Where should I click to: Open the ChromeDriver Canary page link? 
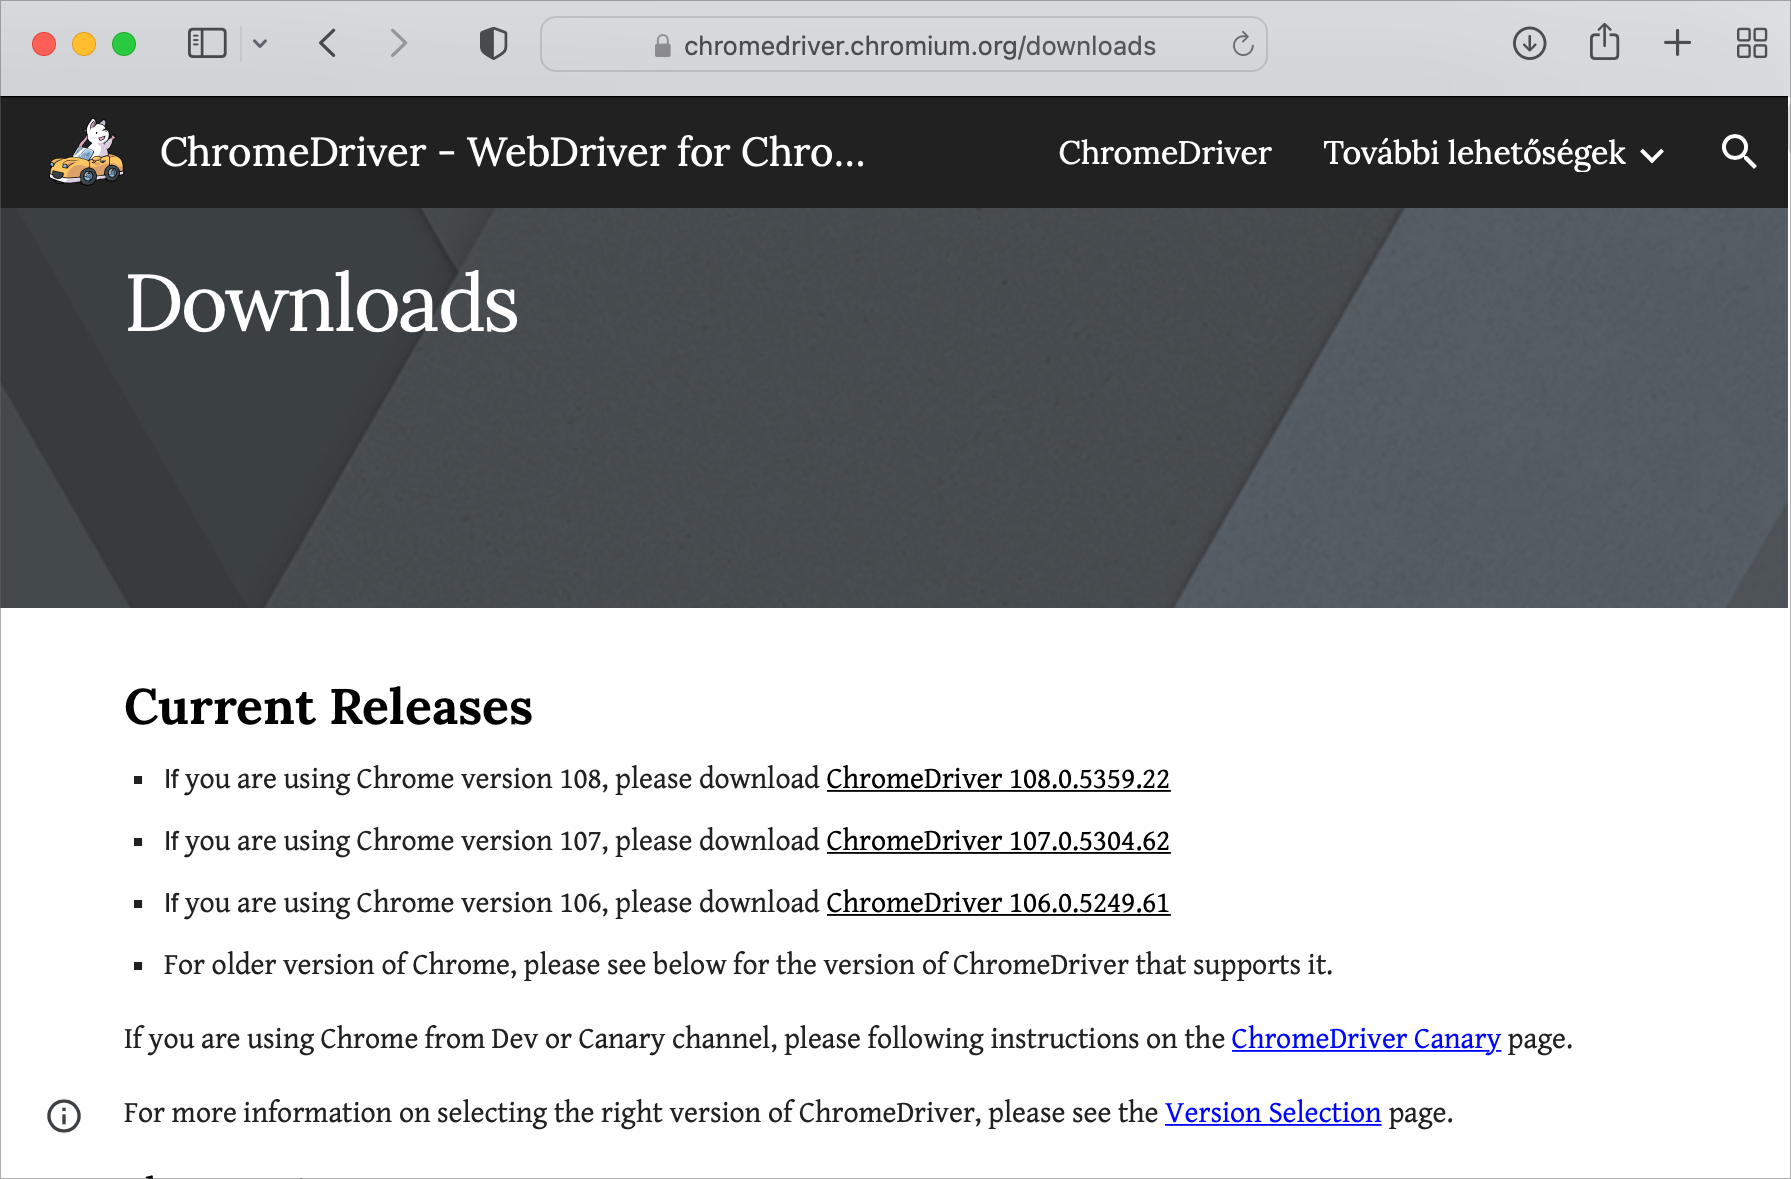pos(1366,1039)
